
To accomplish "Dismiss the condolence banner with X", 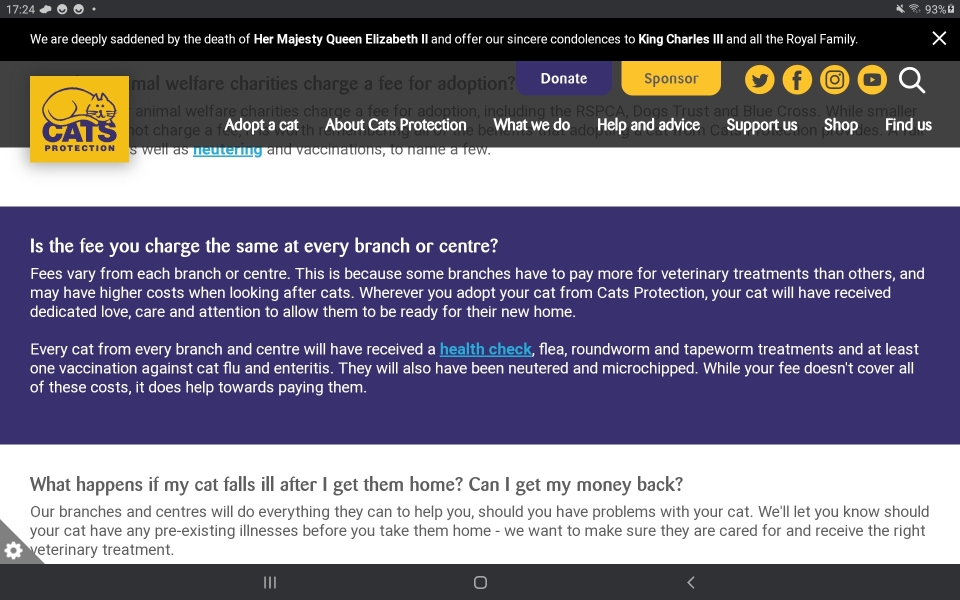I will coord(938,39).
